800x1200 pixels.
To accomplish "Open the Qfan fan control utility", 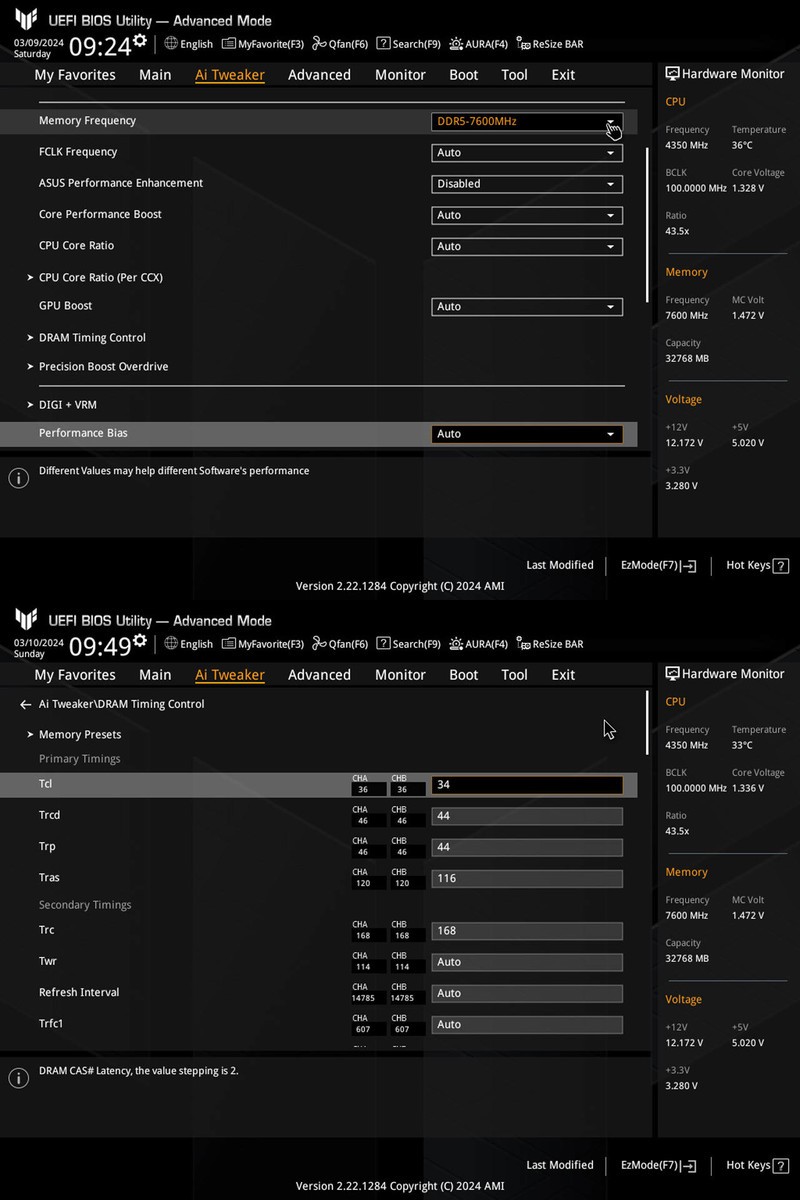I will point(340,43).
